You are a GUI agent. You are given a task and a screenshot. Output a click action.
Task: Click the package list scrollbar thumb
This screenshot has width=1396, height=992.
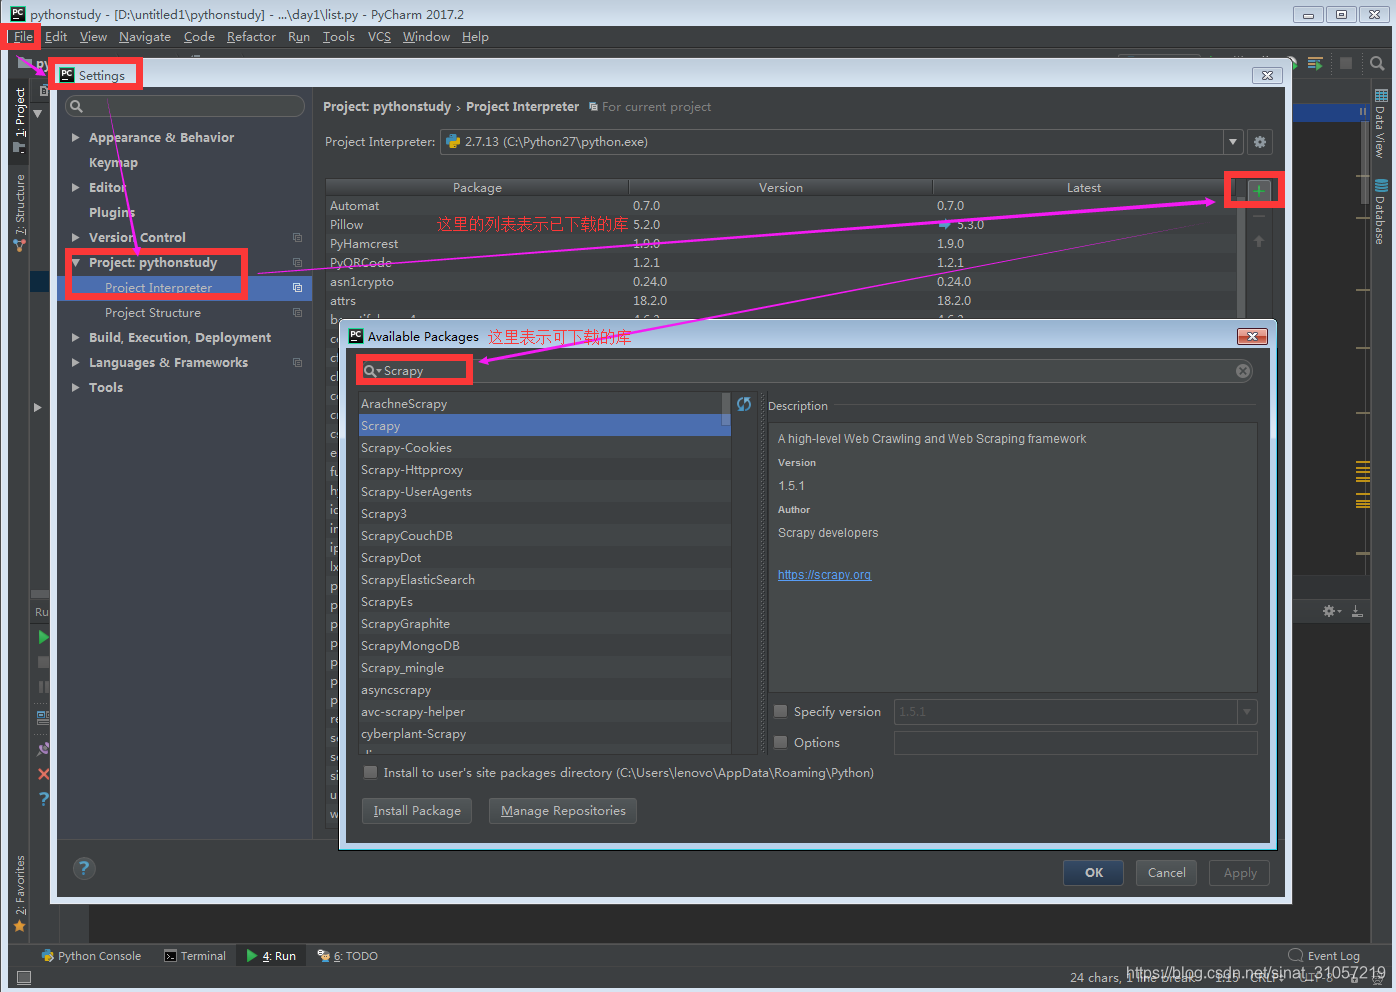tap(726, 410)
